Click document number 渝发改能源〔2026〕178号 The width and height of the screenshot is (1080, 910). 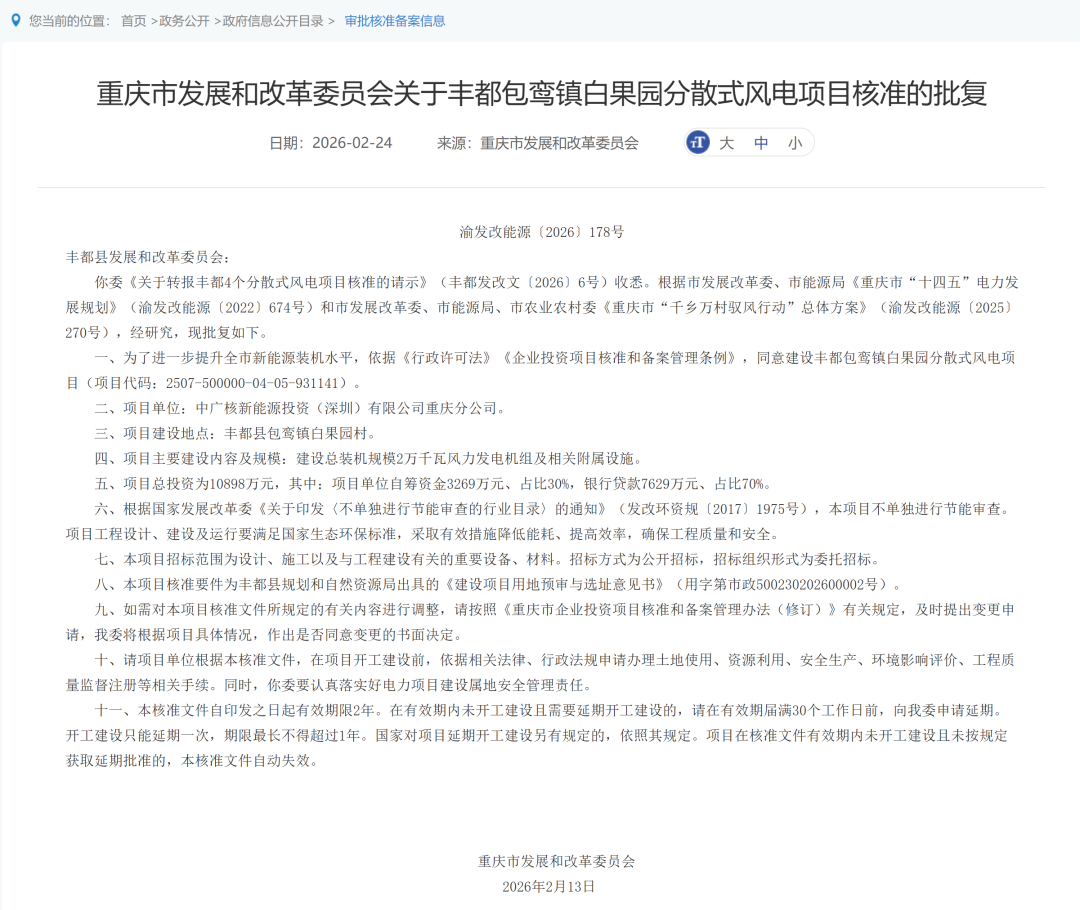tap(541, 232)
